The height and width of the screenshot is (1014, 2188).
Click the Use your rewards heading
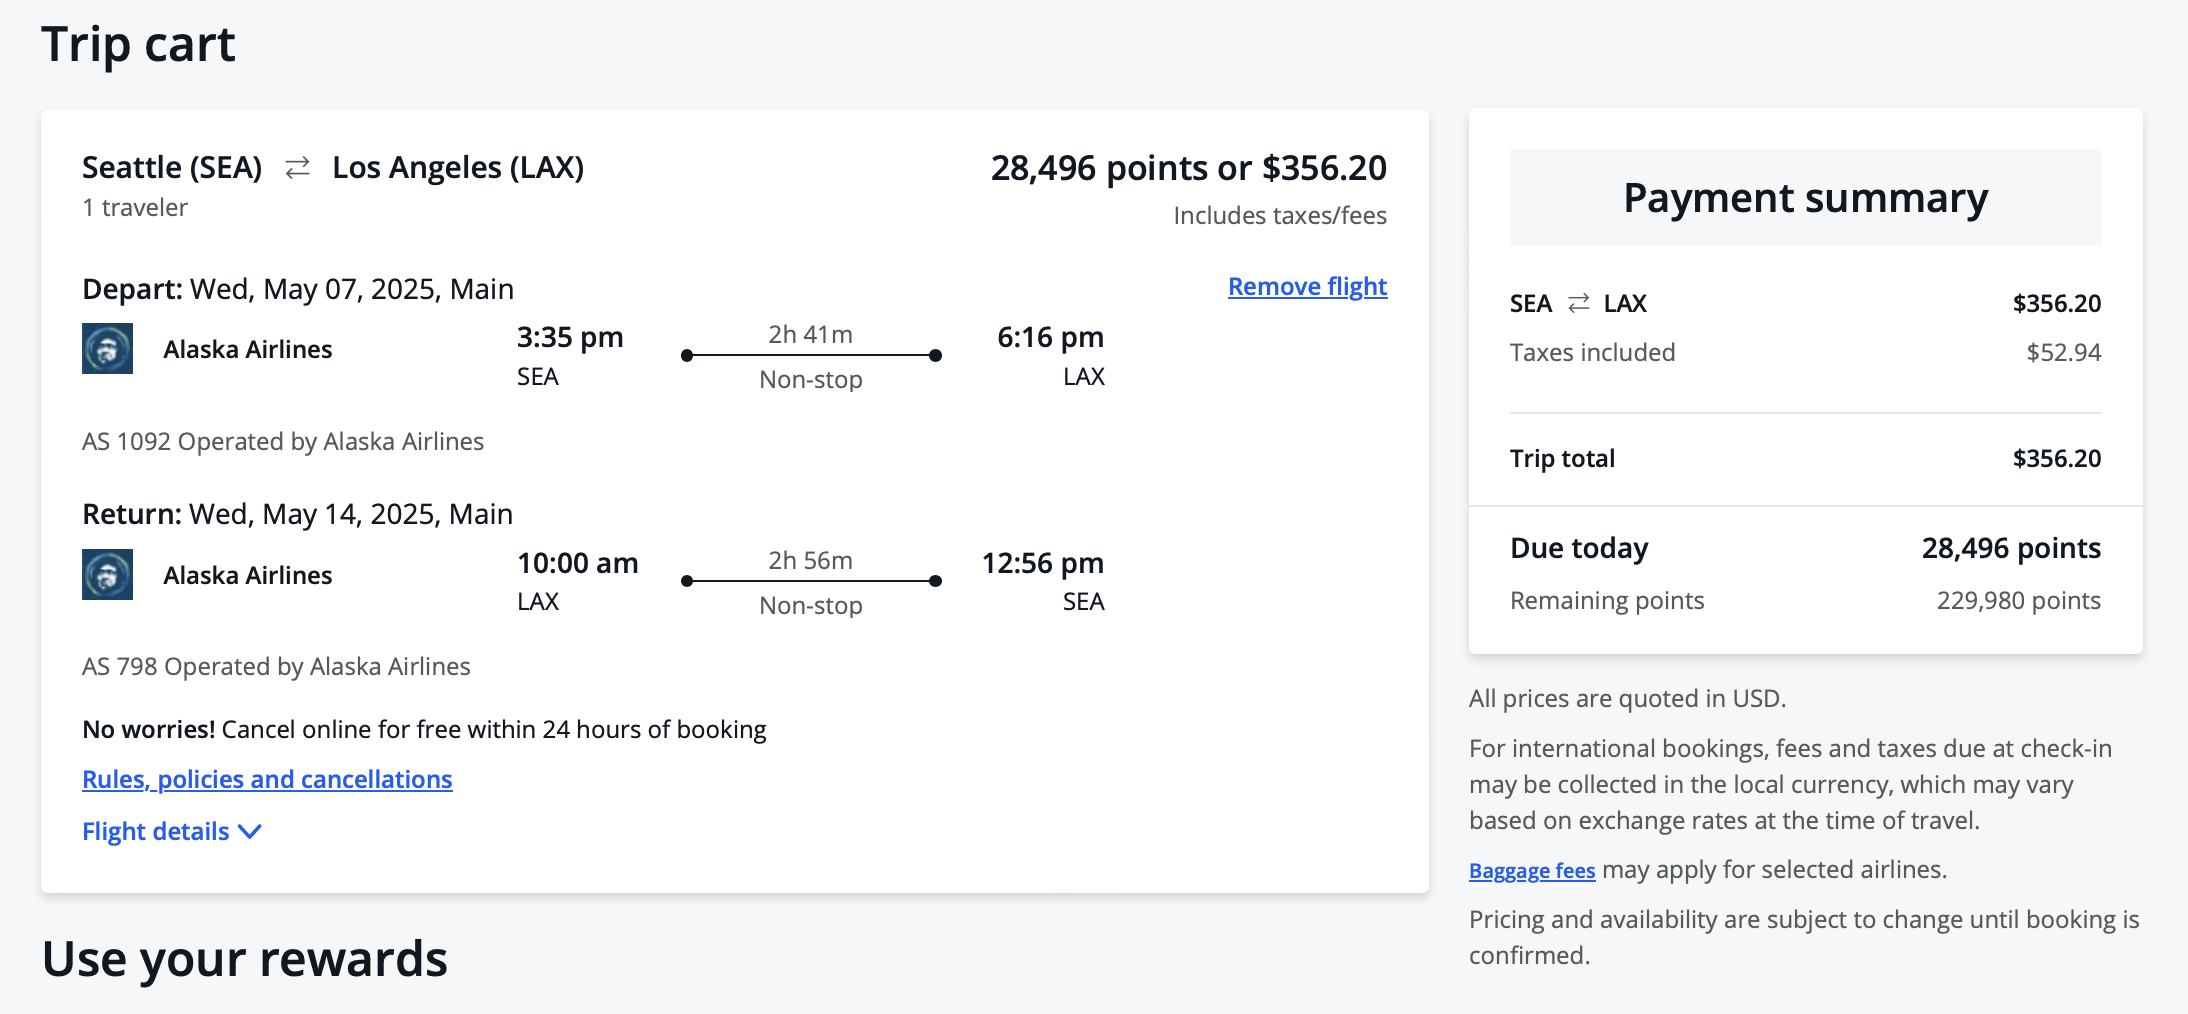(245, 959)
